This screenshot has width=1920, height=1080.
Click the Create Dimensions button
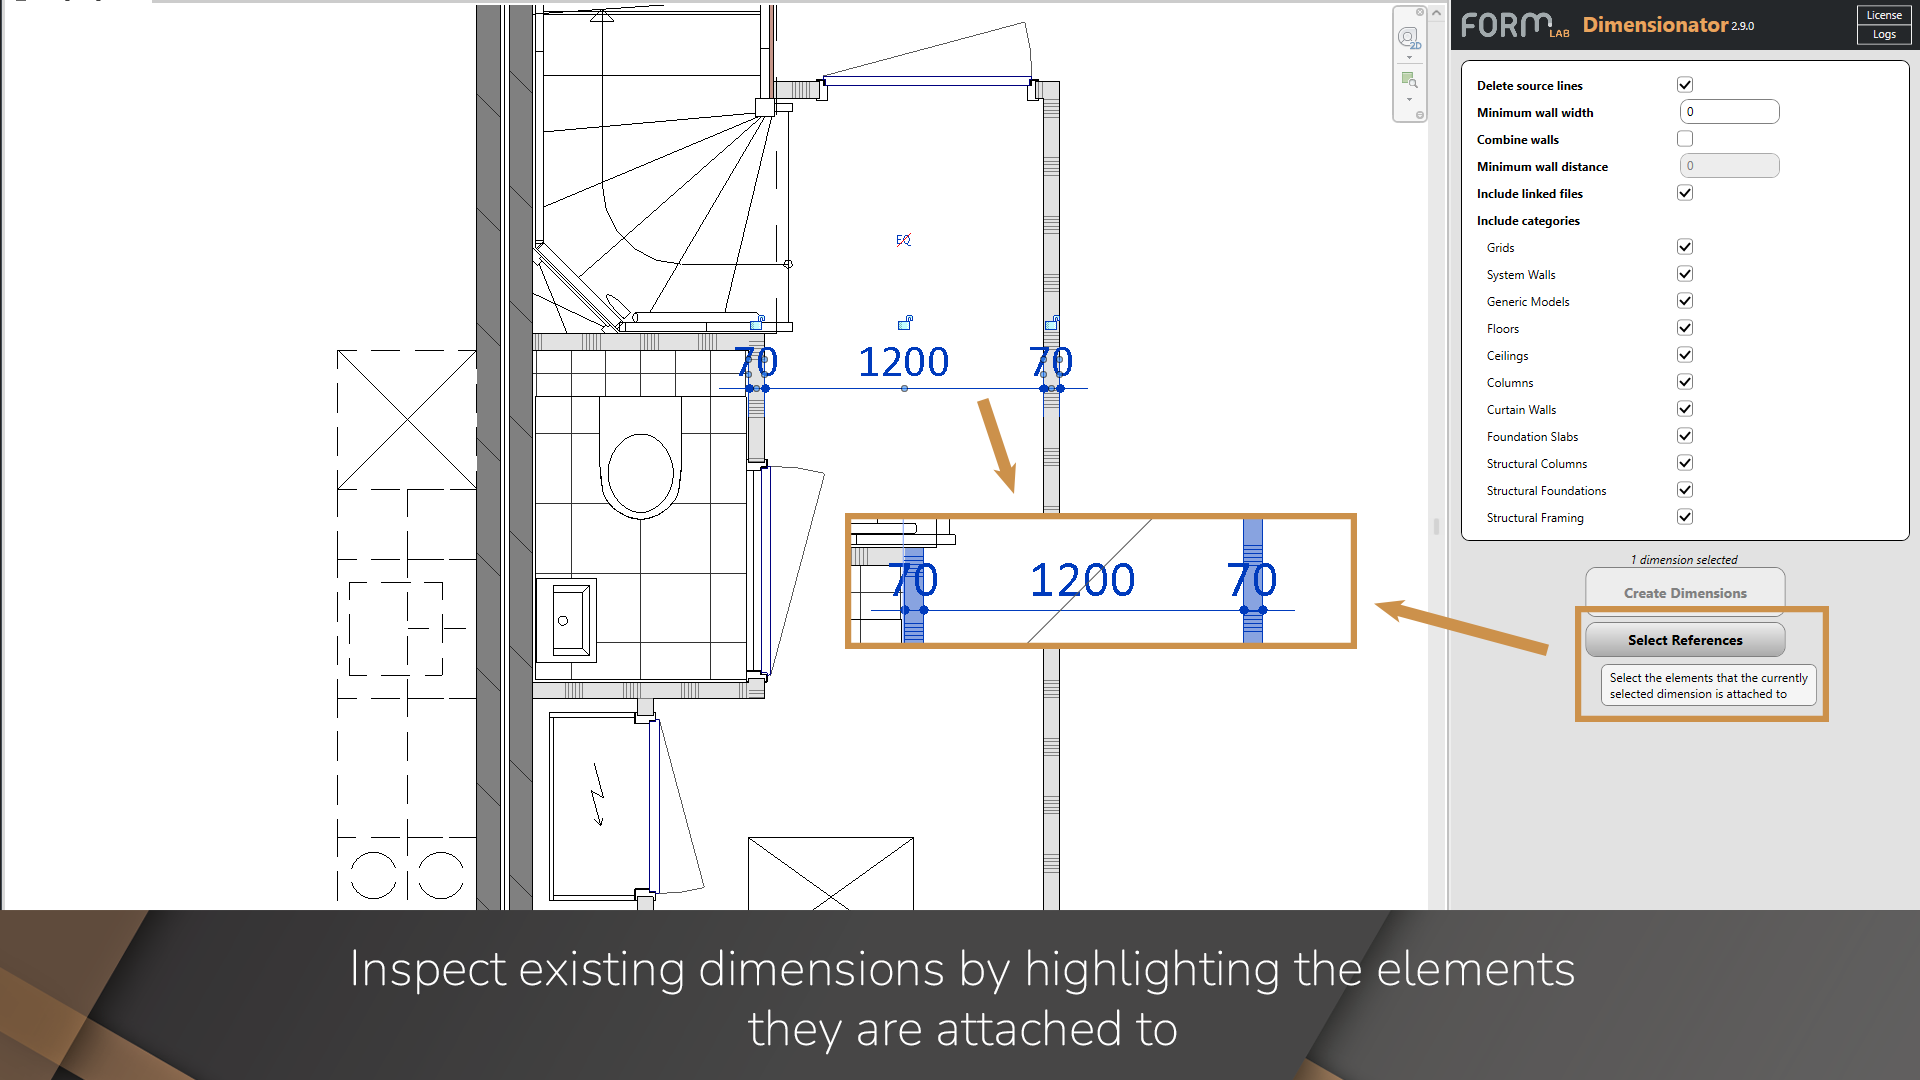click(x=1684, y=592)
